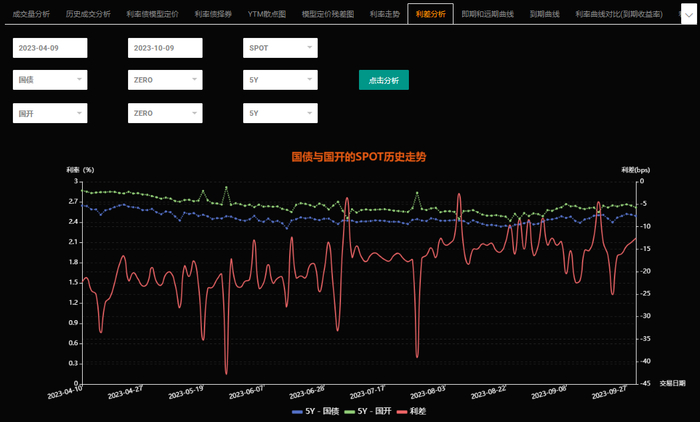Open the 5Y tenor dropdown for 国债
This screenshot has height=422, width=700.
tap(281, 81)
